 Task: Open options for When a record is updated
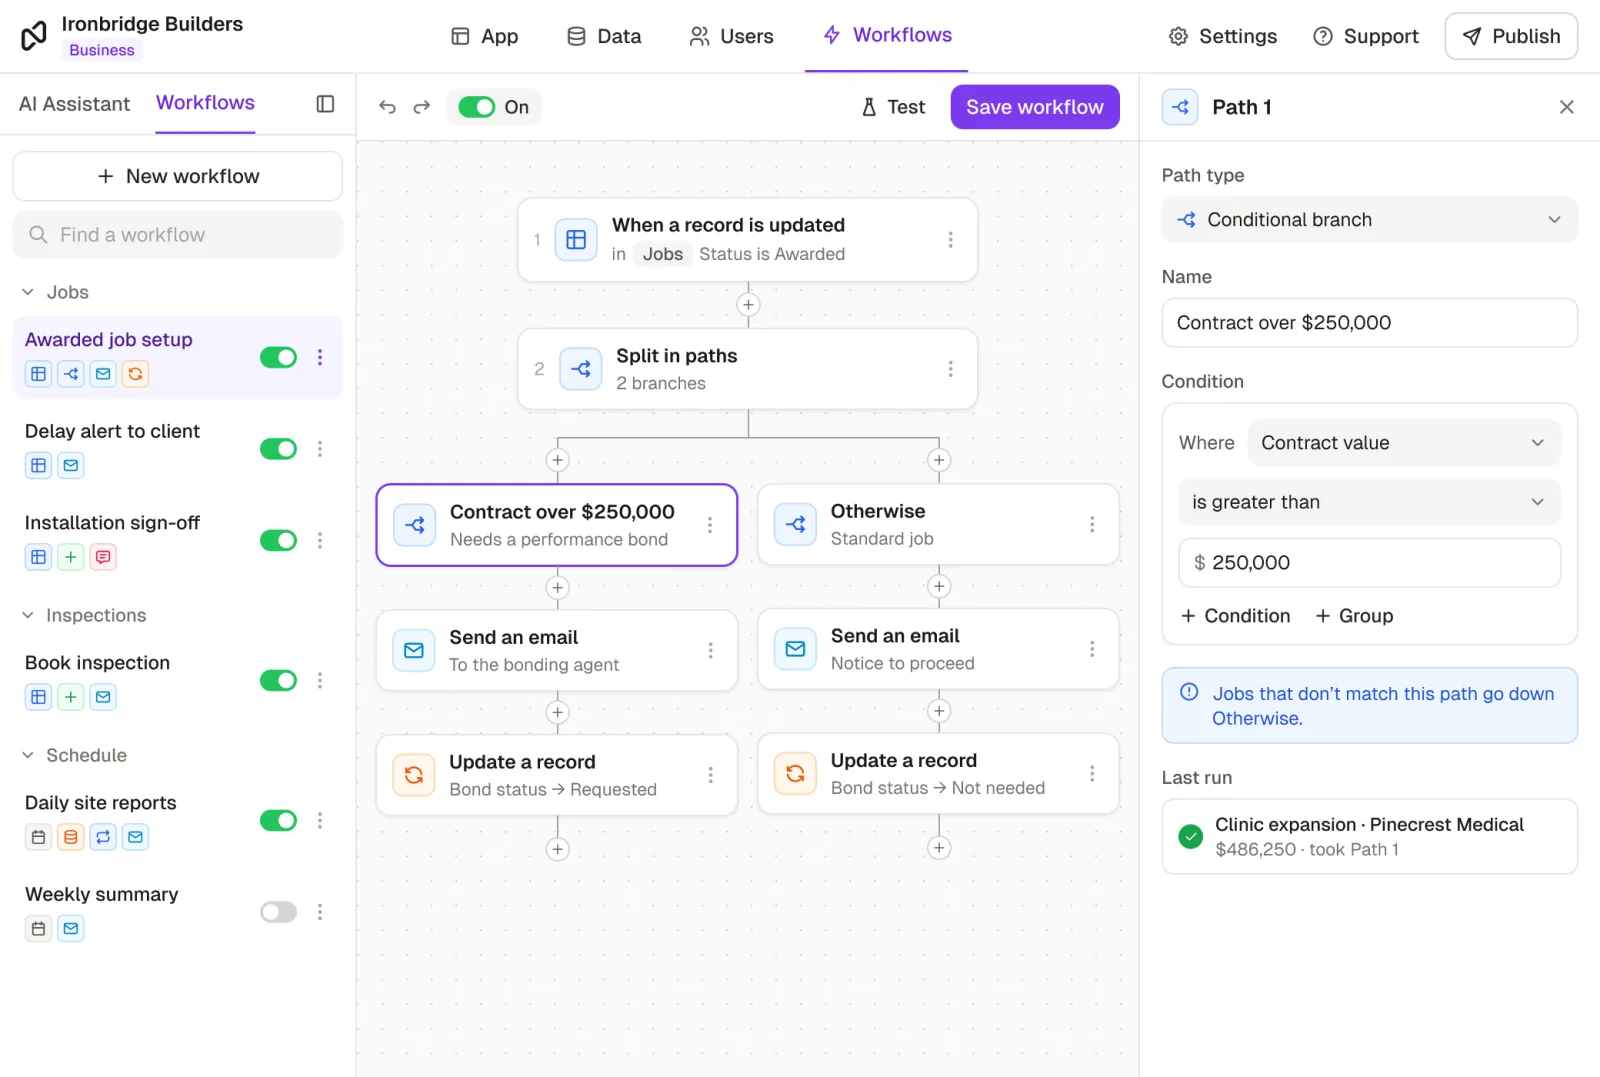950,240
